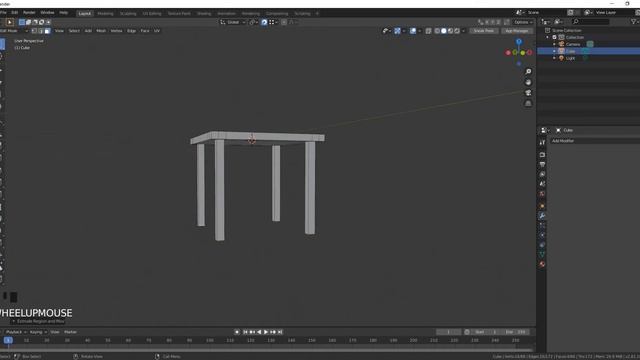640x360 pixels.
Task: Click the zoom magnifier viewport gizmo
Action: (528, 72)
